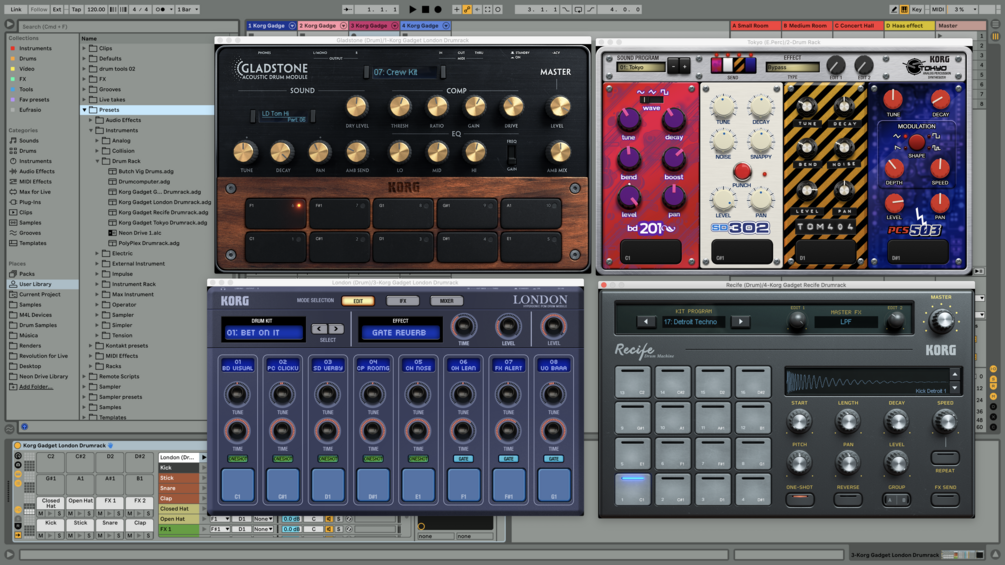Click the Tokyo sound program plus button

coord(684,65)
